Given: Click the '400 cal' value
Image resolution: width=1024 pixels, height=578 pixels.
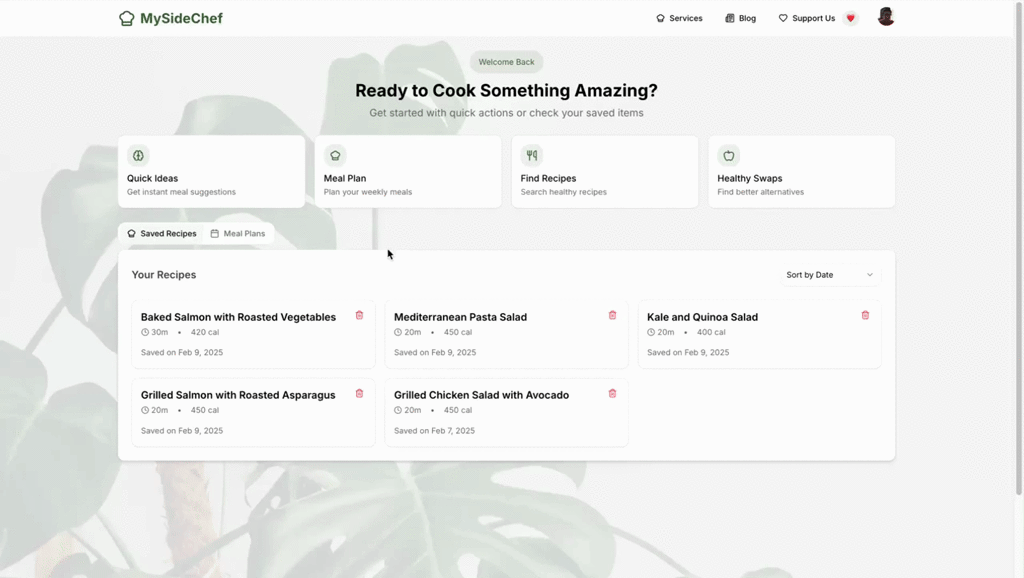Looking at the screenshot, I should pos(711,332).
